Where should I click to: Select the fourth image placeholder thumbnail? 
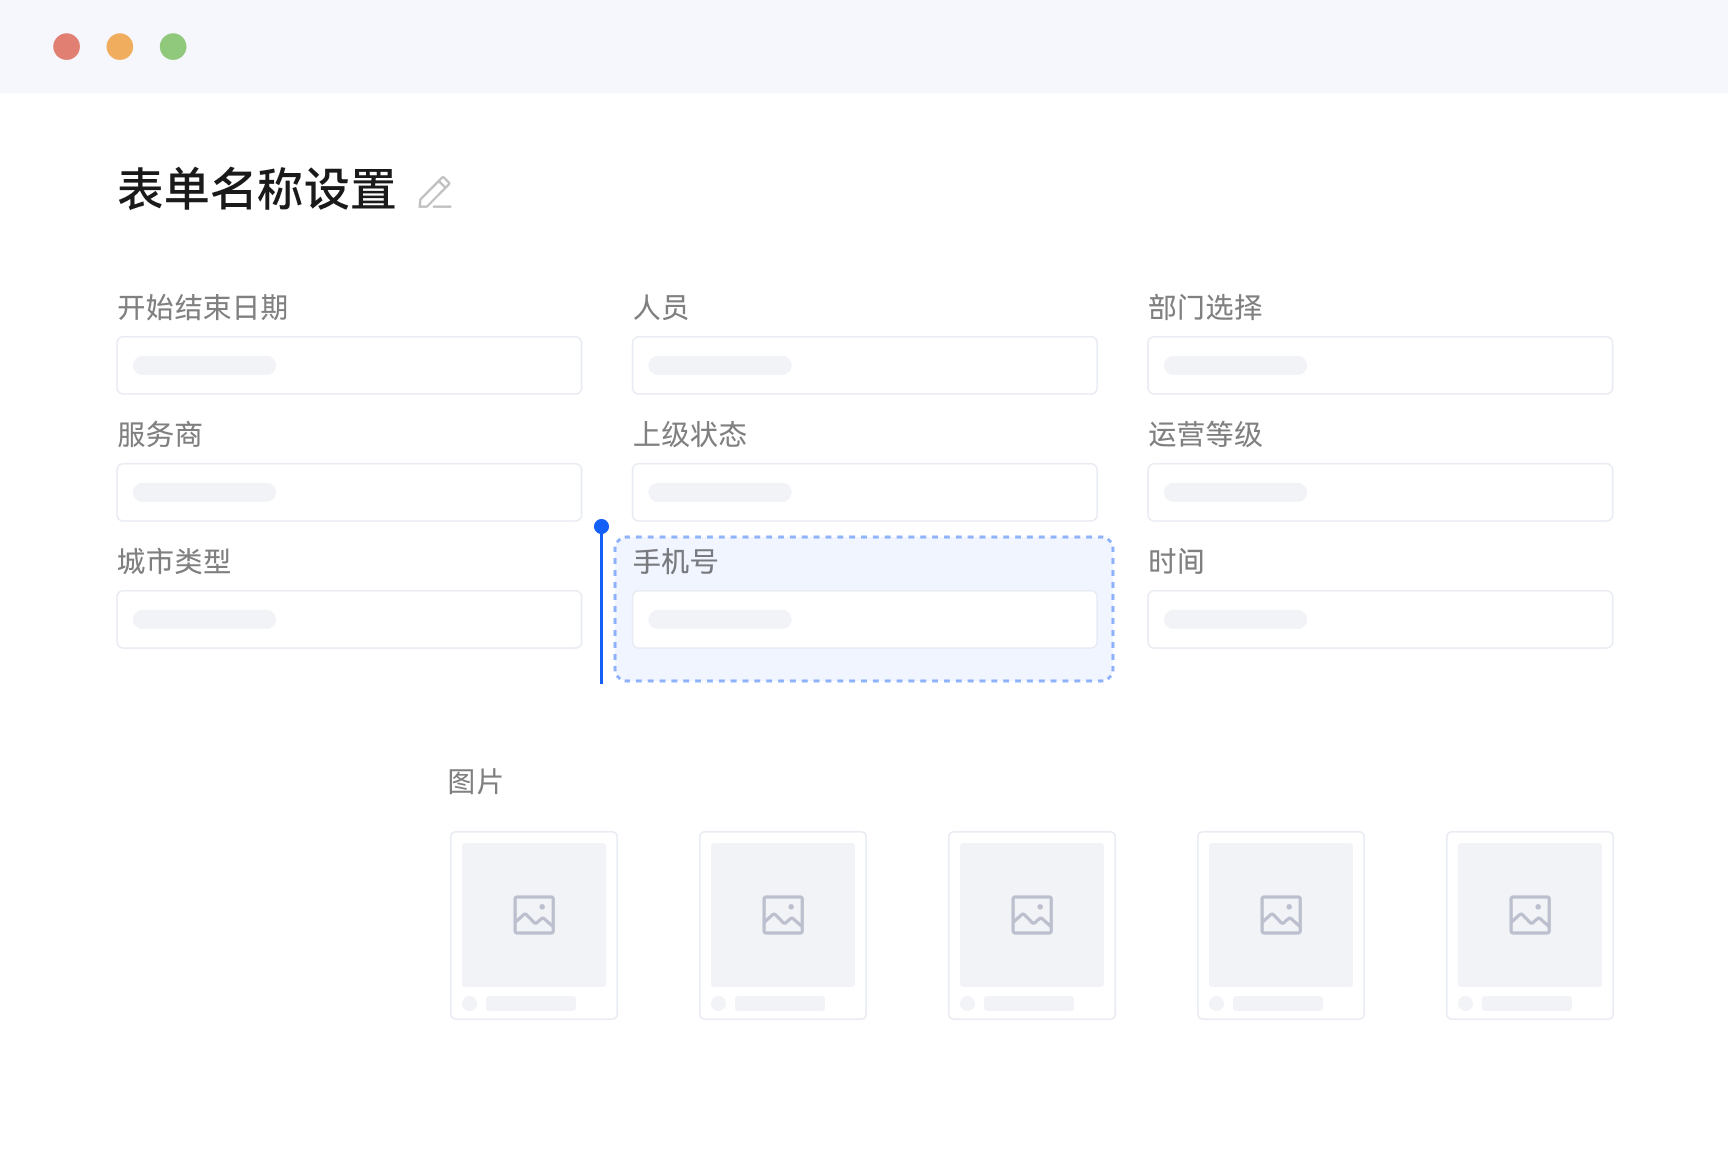[1281, 925]
